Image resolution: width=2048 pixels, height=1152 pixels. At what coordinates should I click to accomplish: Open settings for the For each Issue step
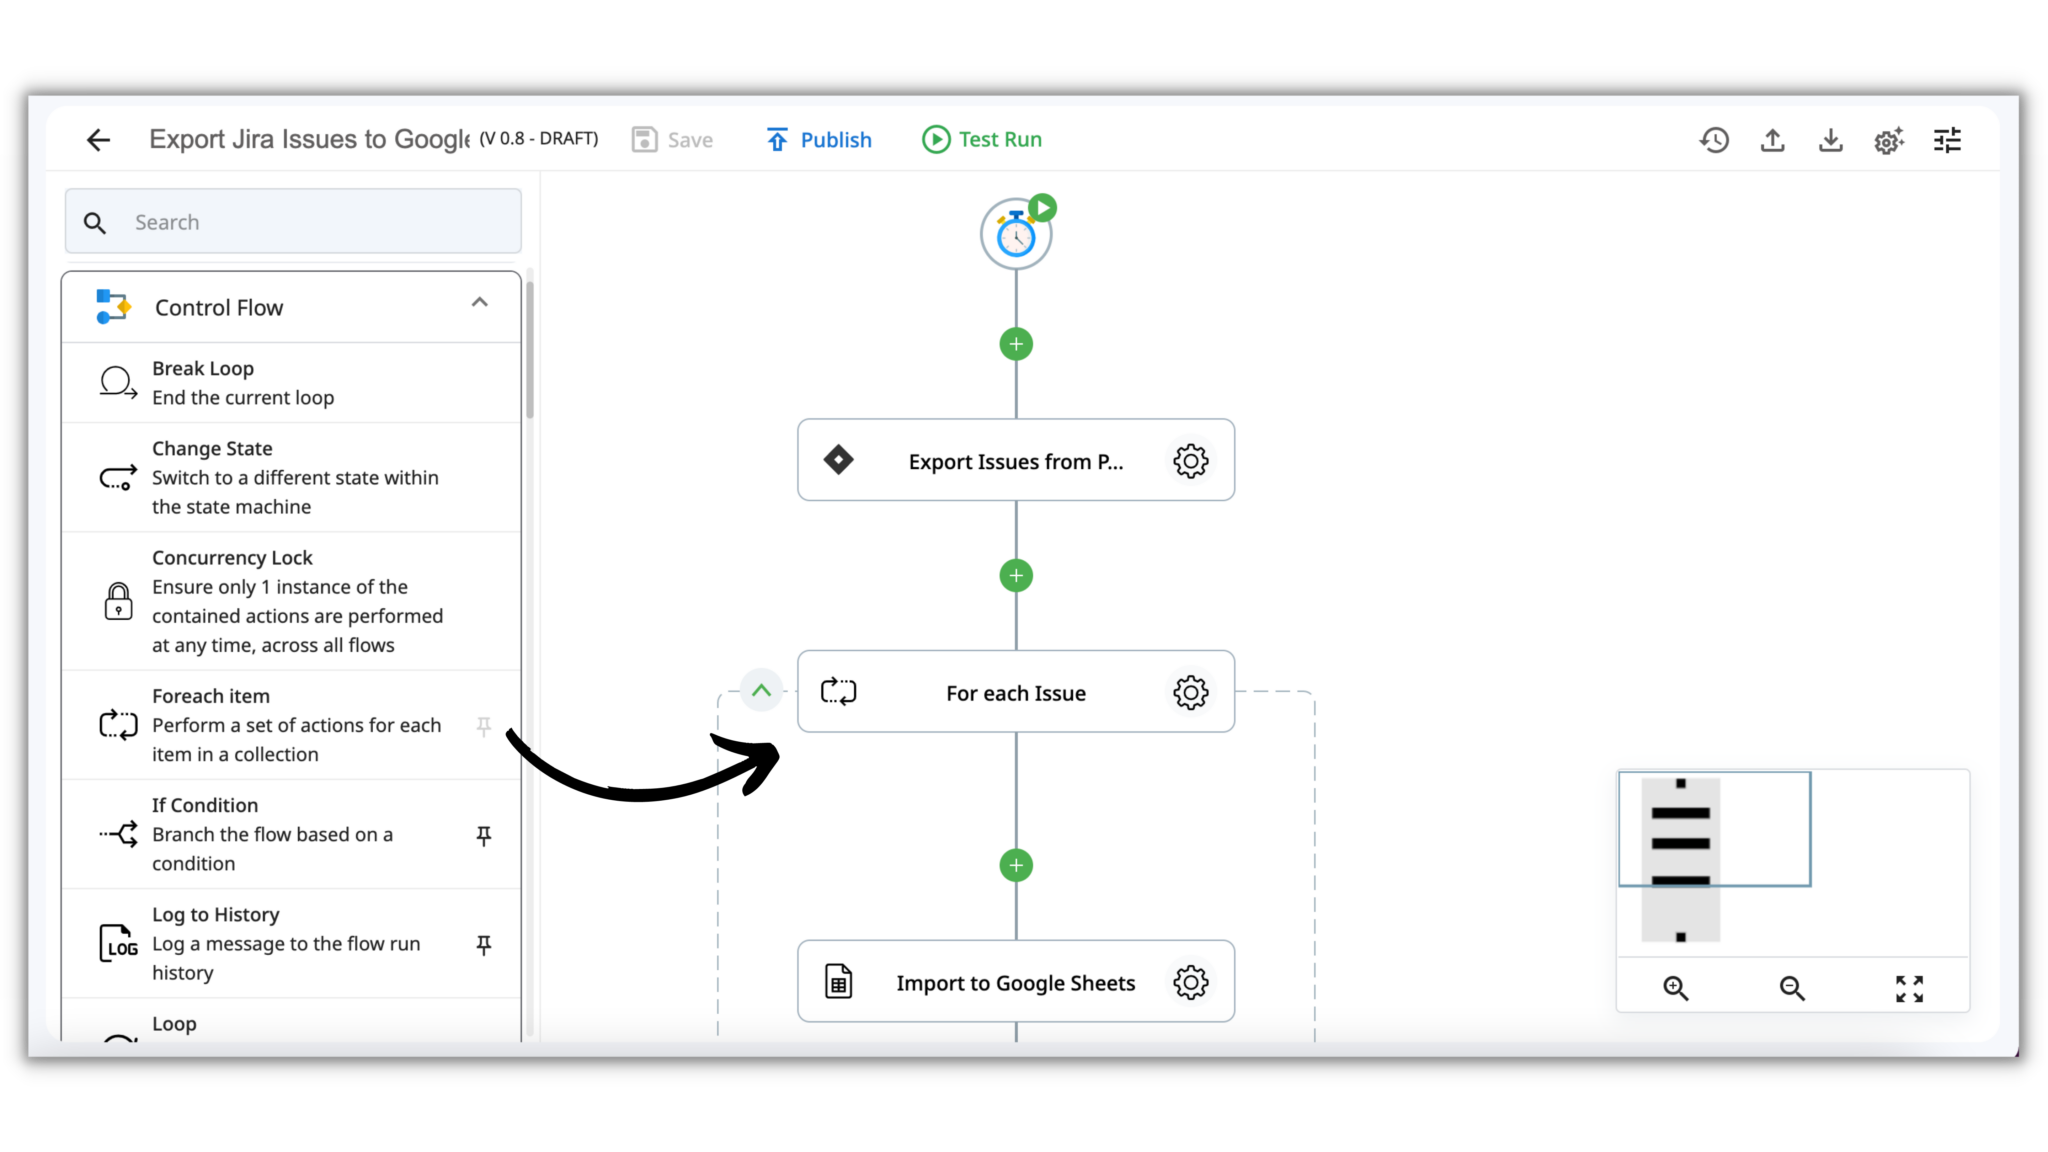tap(1190, 692)
